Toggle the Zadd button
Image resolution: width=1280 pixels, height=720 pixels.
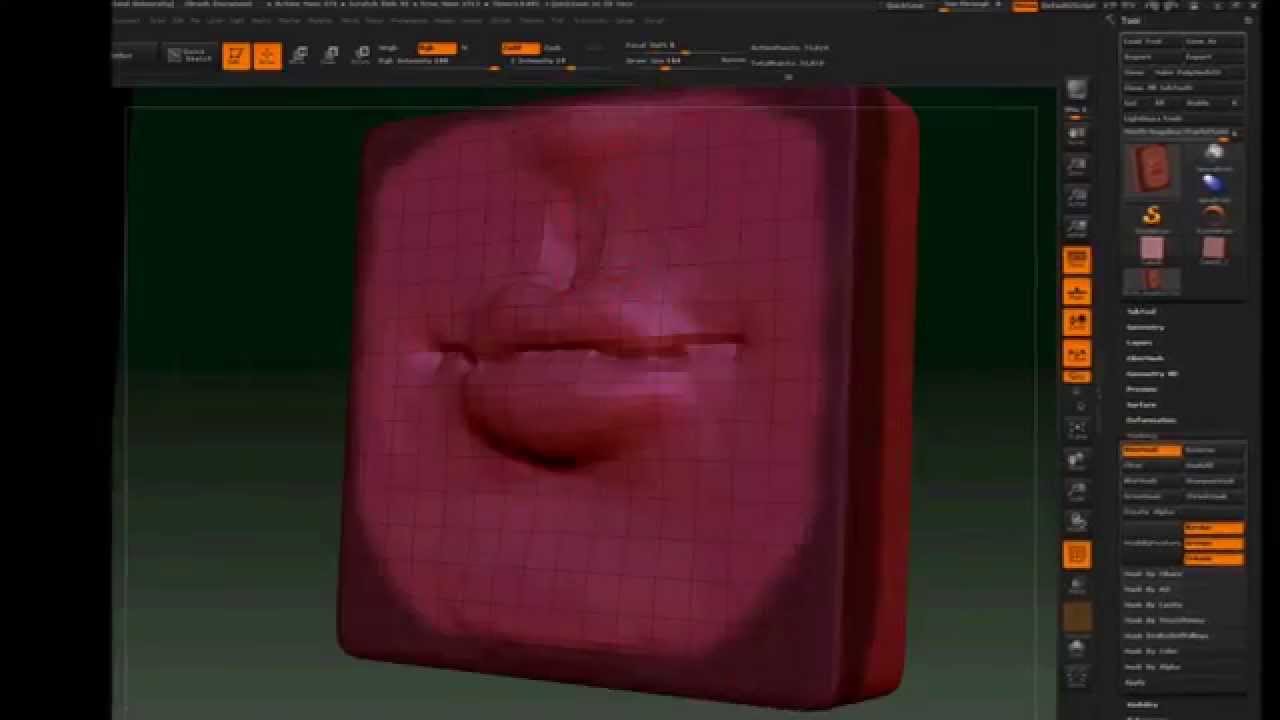pyautogui.click(x=520, y=48)
